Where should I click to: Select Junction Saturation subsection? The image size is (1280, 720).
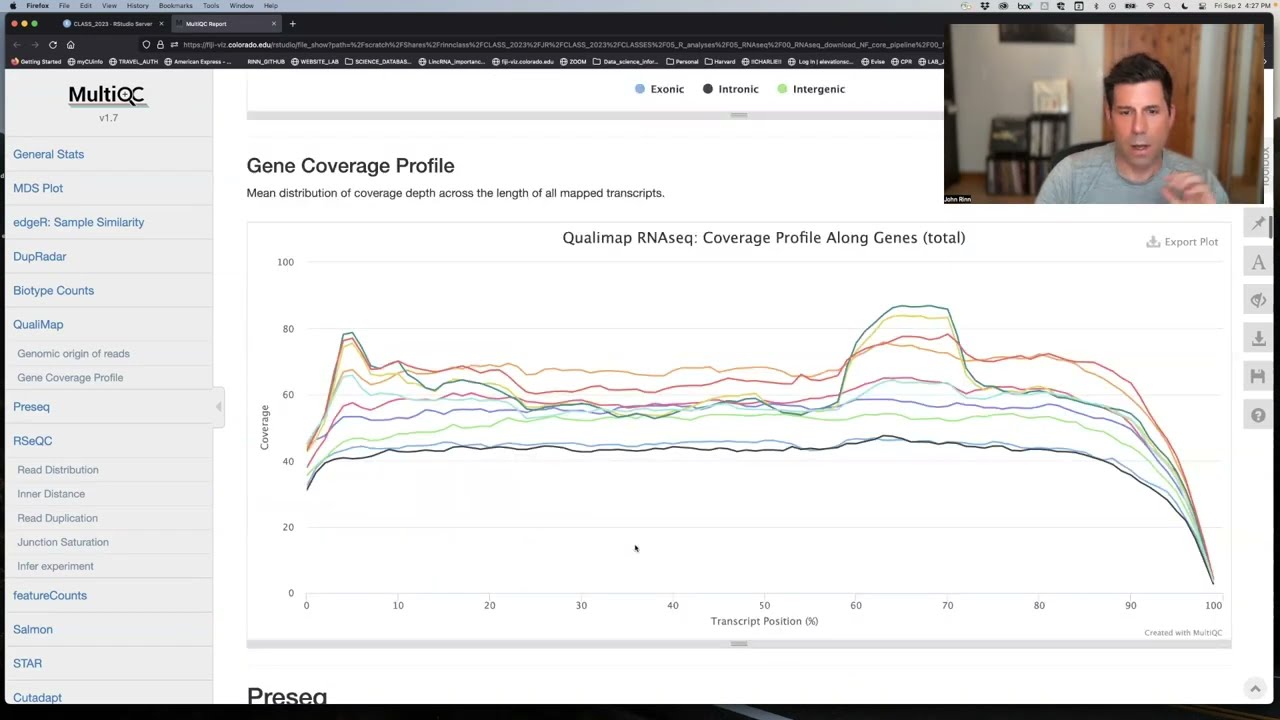point(63,541)
